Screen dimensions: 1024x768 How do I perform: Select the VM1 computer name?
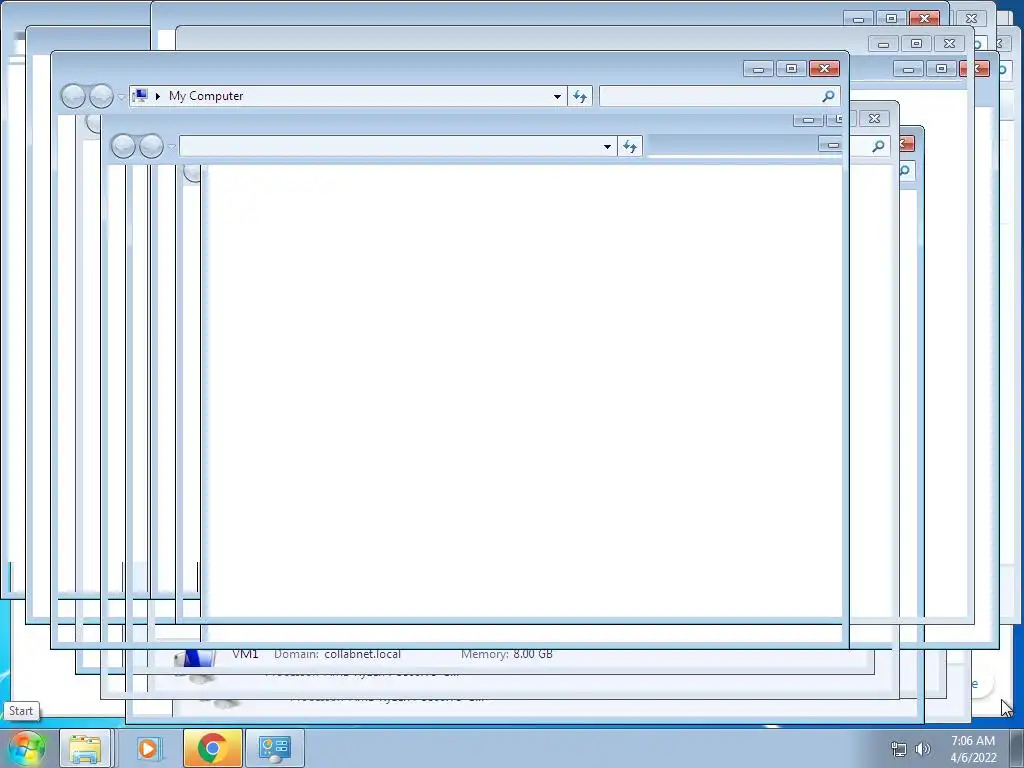pos(246,654)
